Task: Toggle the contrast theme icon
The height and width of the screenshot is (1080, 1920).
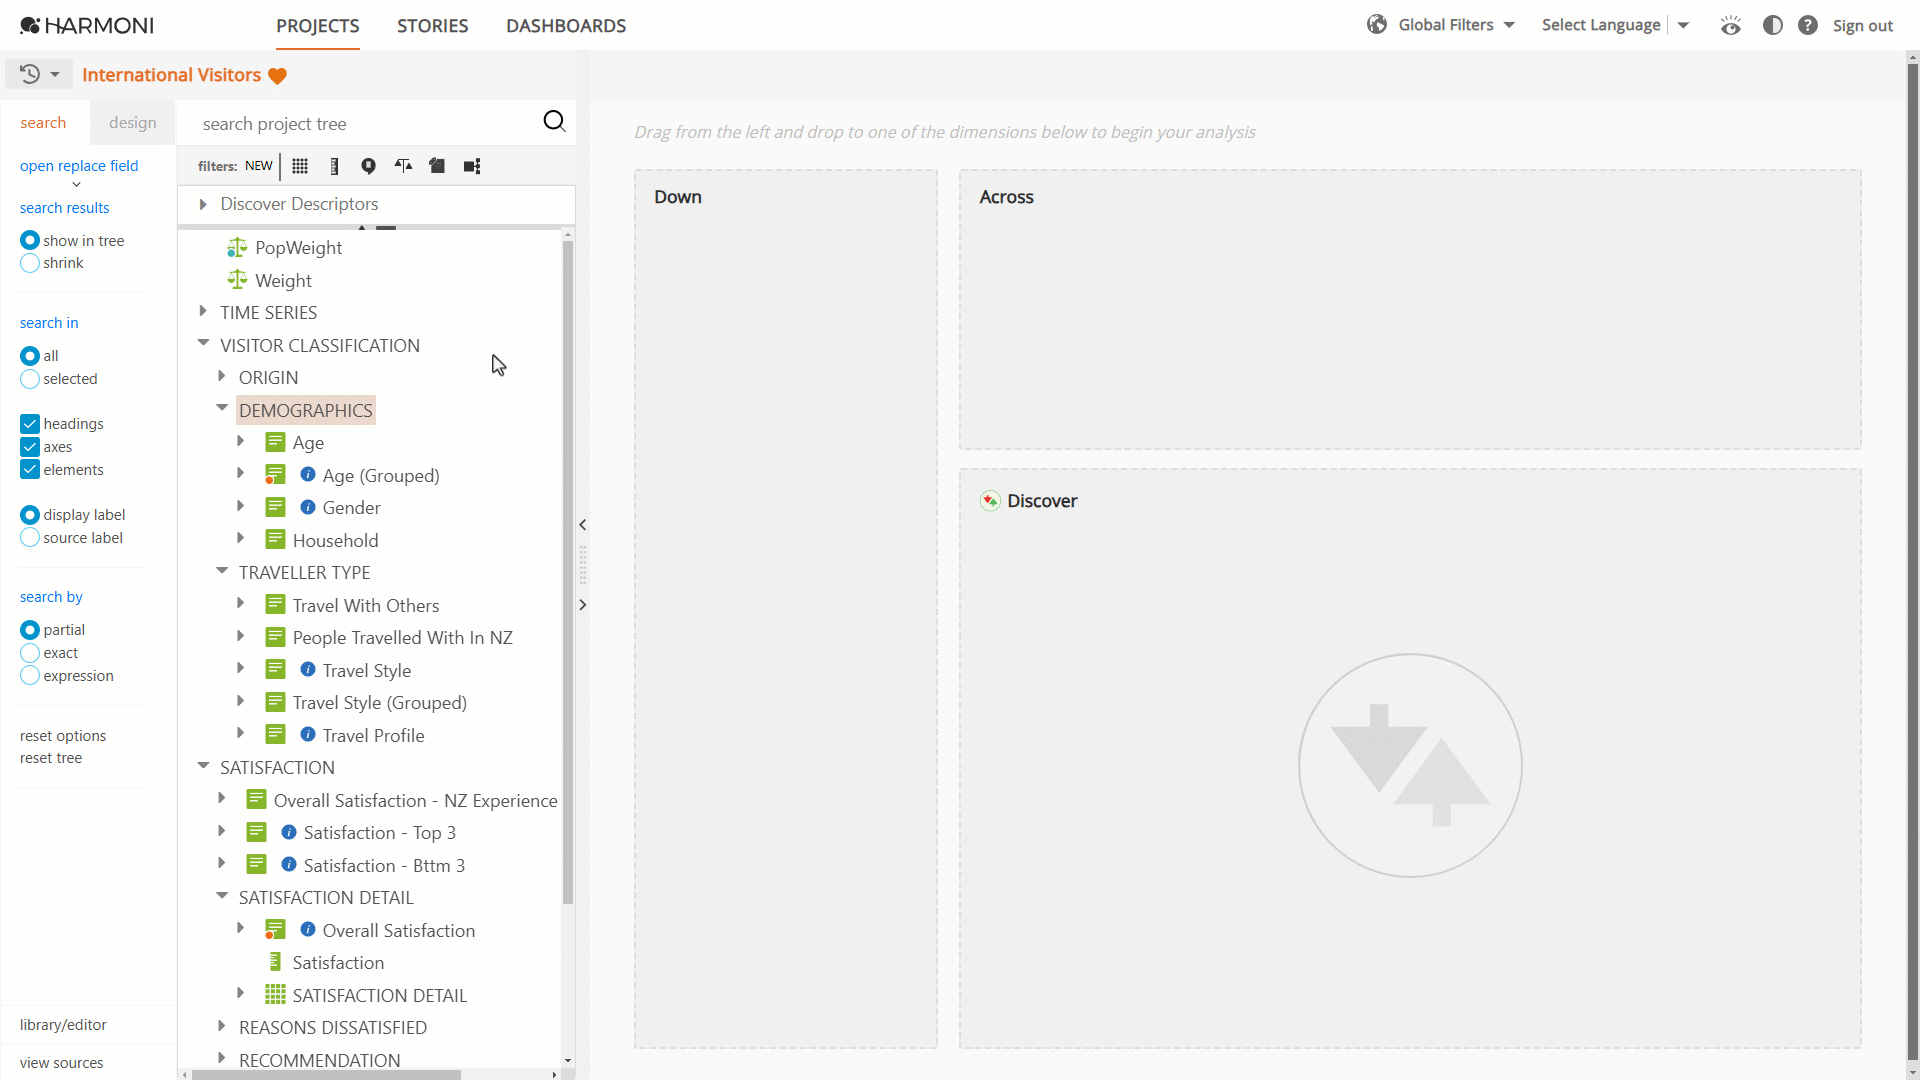Action: tap(1773, 25)
